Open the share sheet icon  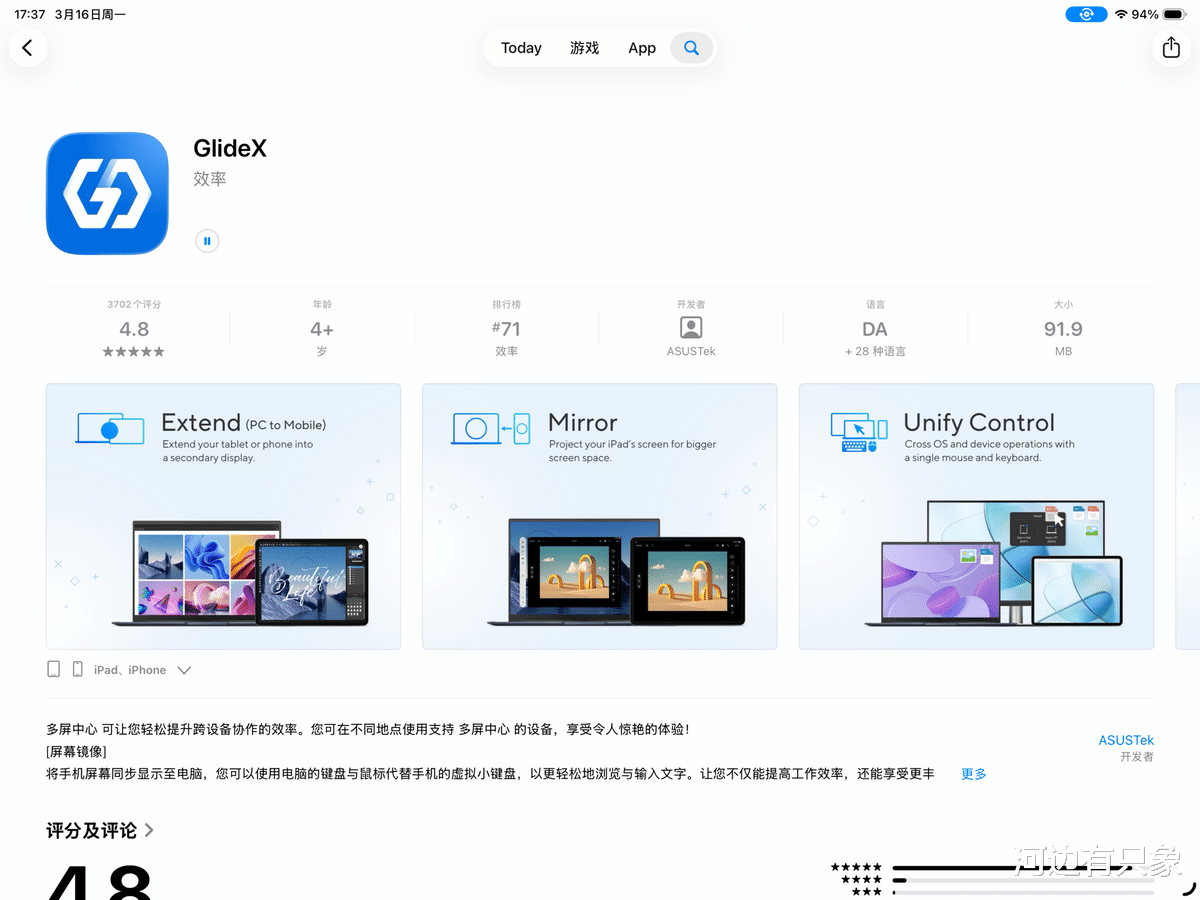pos(1171,47)
